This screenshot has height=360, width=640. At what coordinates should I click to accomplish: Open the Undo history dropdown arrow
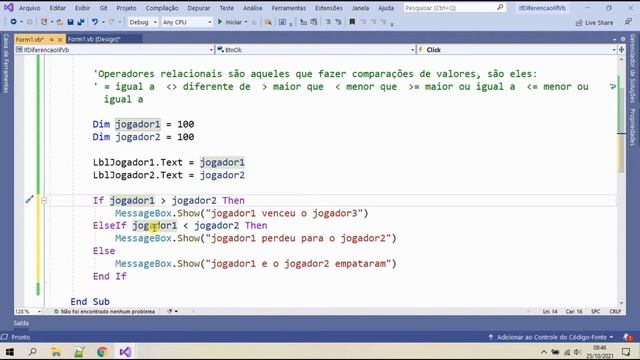(103, 22)
